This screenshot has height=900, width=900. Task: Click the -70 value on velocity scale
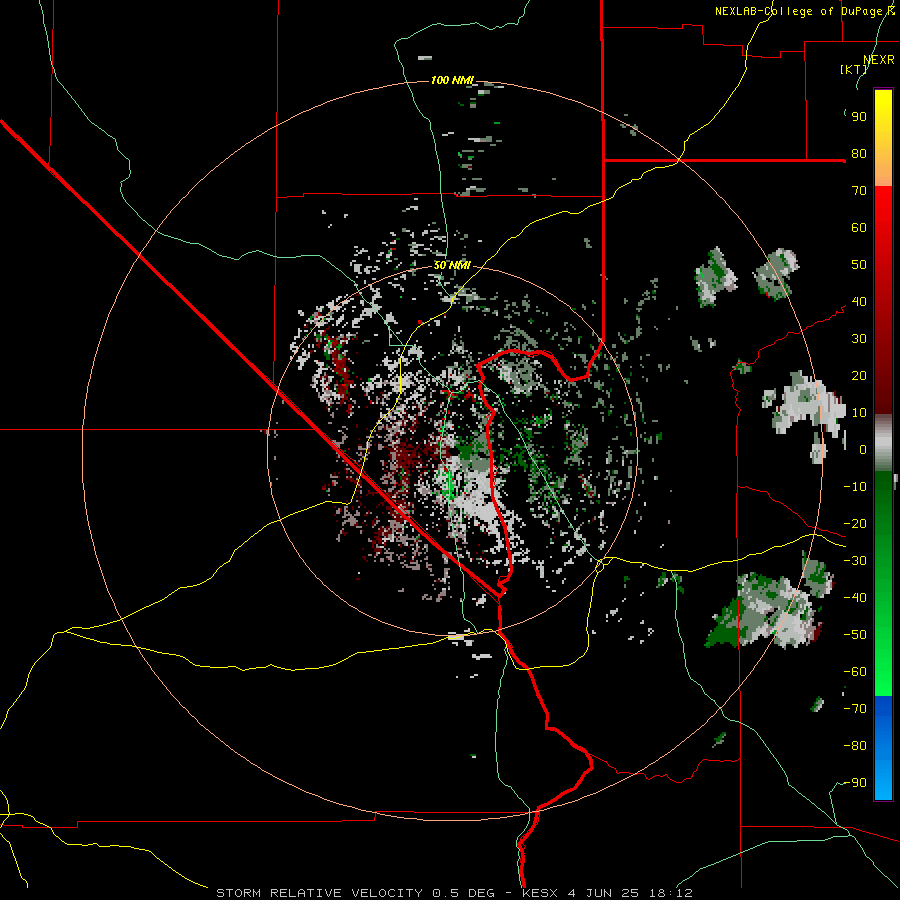point(855,709)
